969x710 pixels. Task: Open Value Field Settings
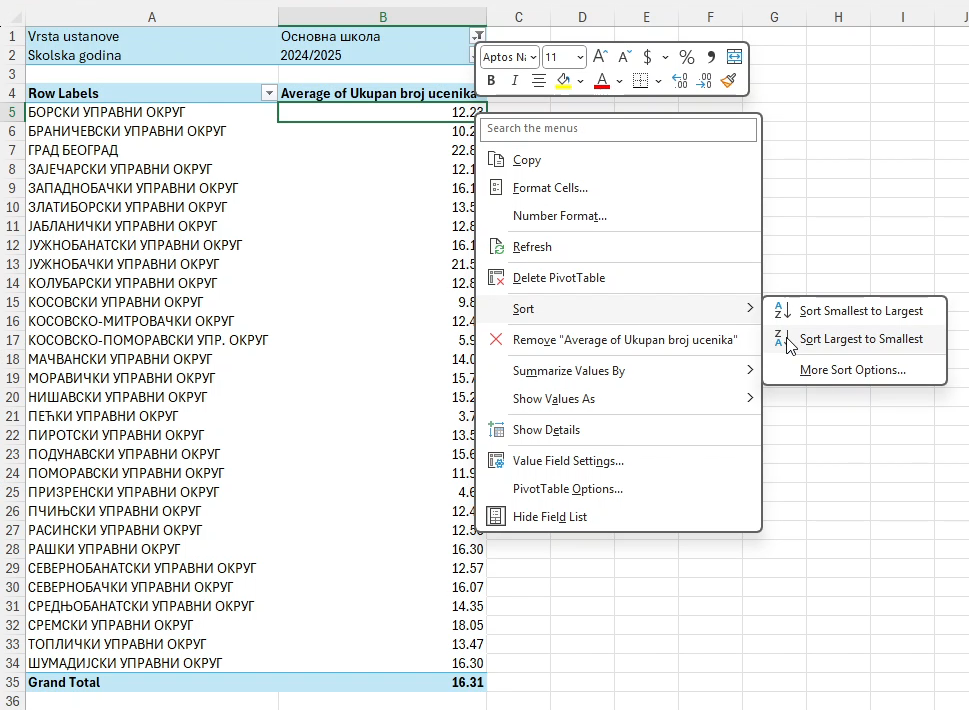pyautogui.click(x=620, y=460)
